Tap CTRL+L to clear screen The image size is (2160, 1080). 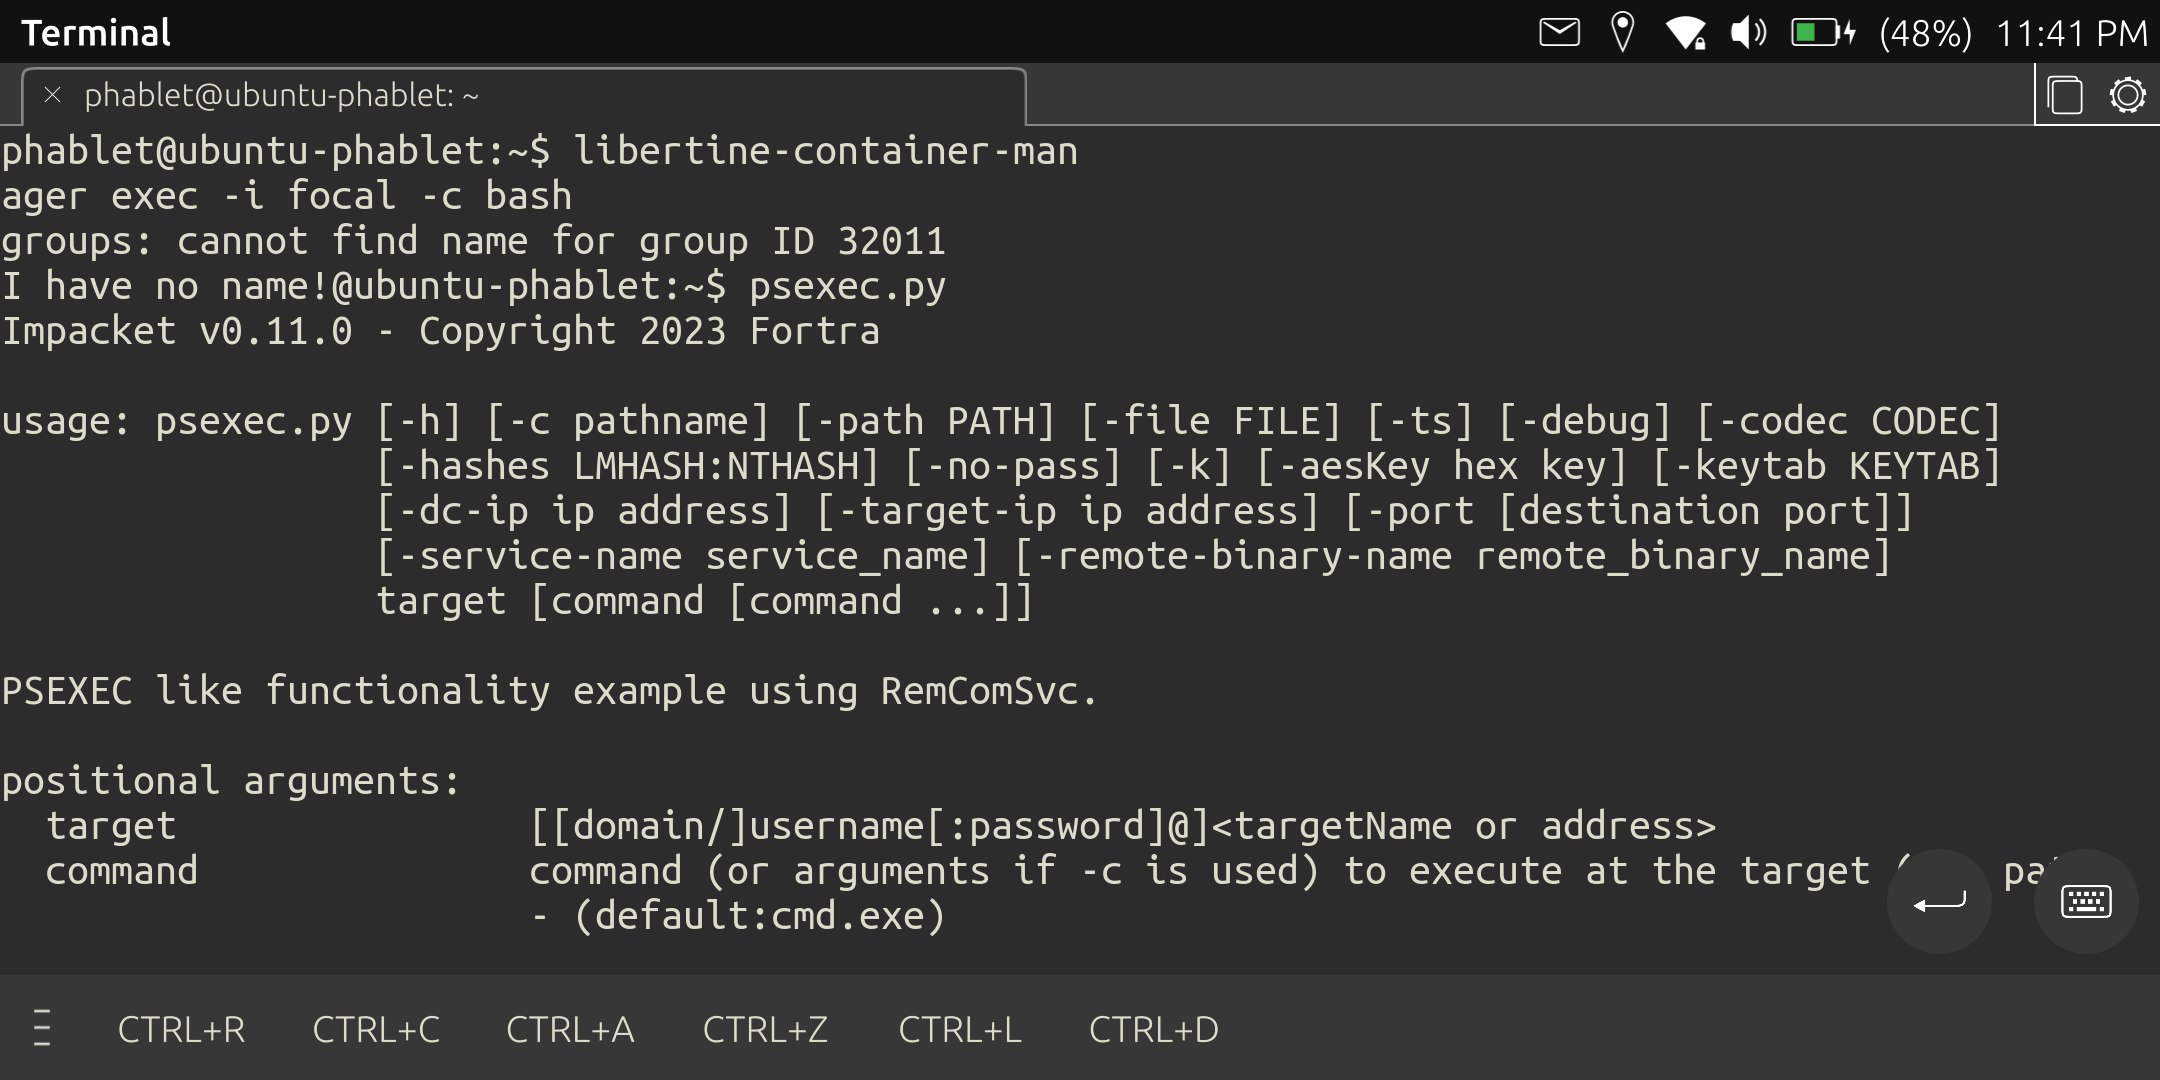960,1029
